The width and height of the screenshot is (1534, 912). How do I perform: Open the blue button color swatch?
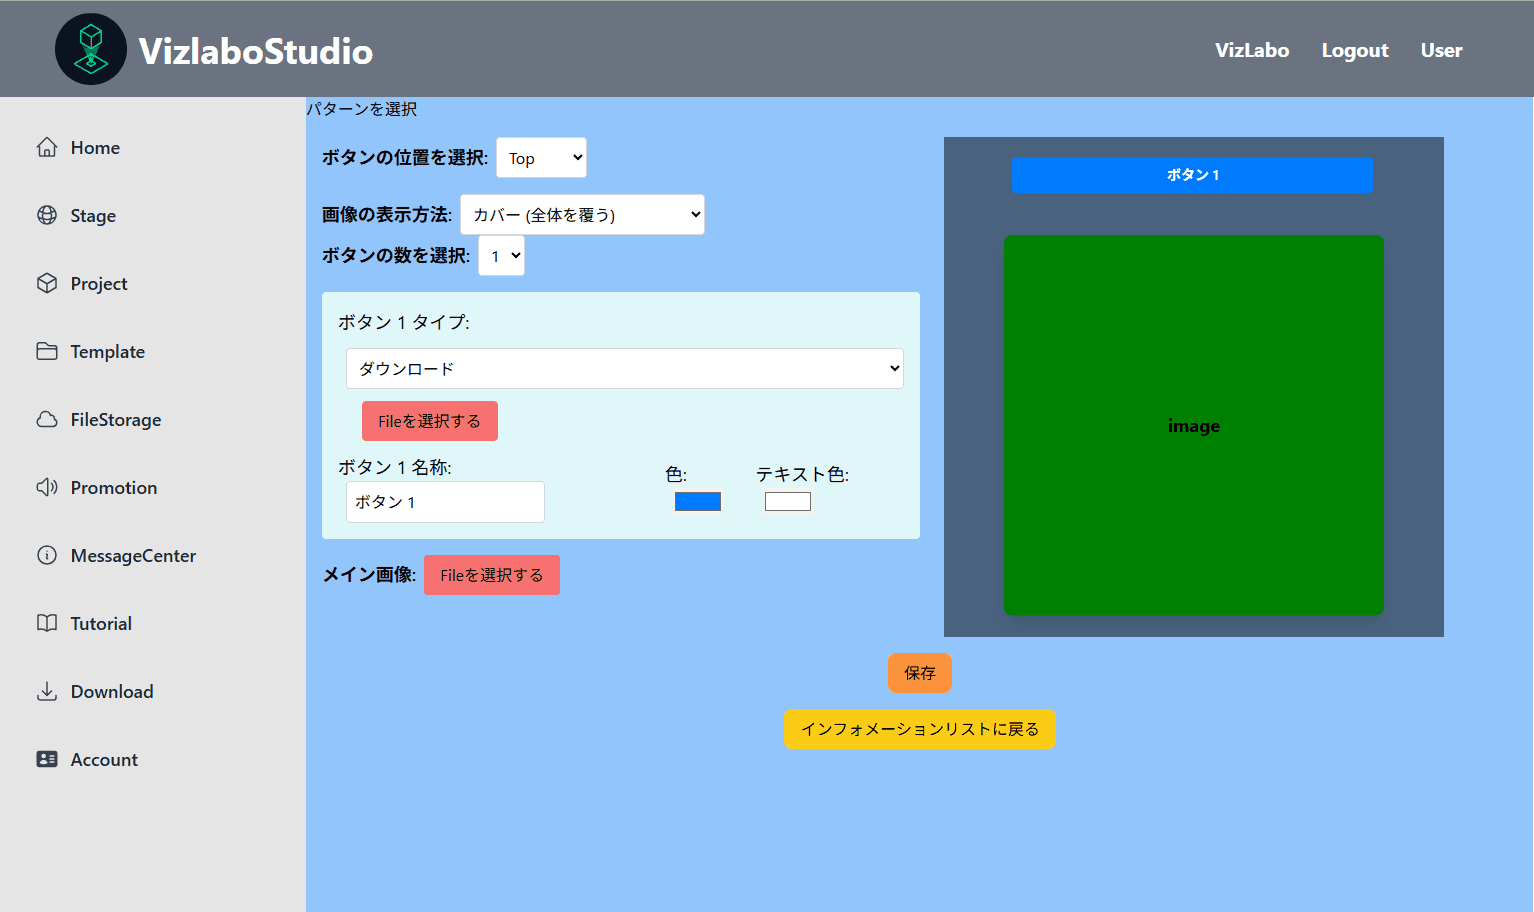(x=698, y=502)
